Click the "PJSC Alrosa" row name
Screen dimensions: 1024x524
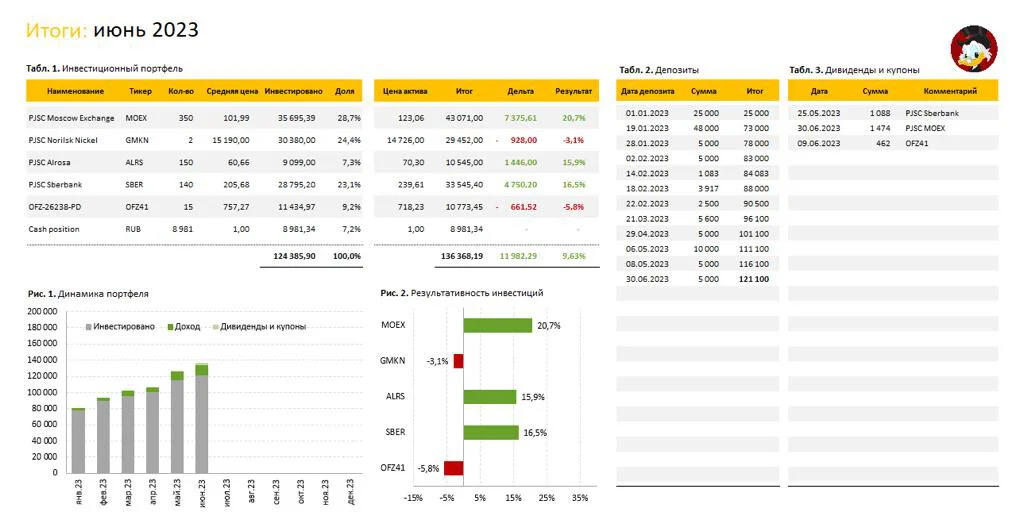(x=49, y=163)
